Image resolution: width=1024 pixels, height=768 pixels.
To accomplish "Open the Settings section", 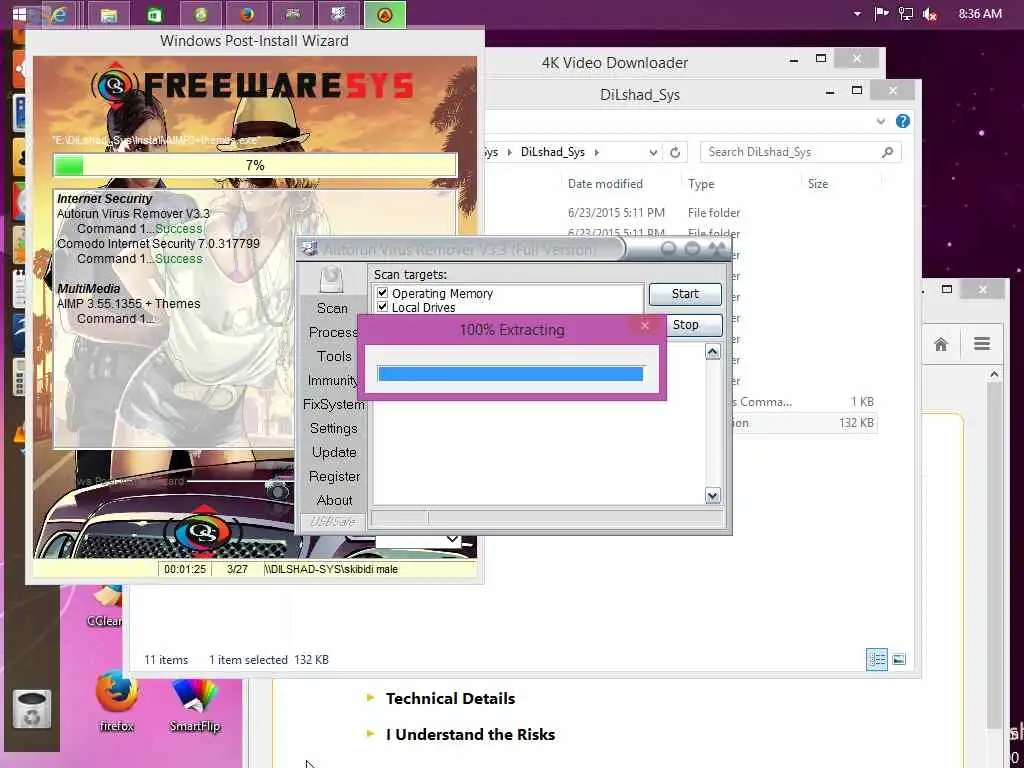I will [x=334, y=428].
